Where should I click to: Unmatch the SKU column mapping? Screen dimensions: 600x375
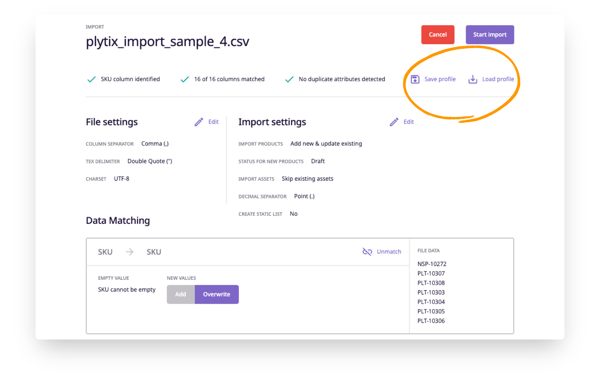click(x=389, y=251)
